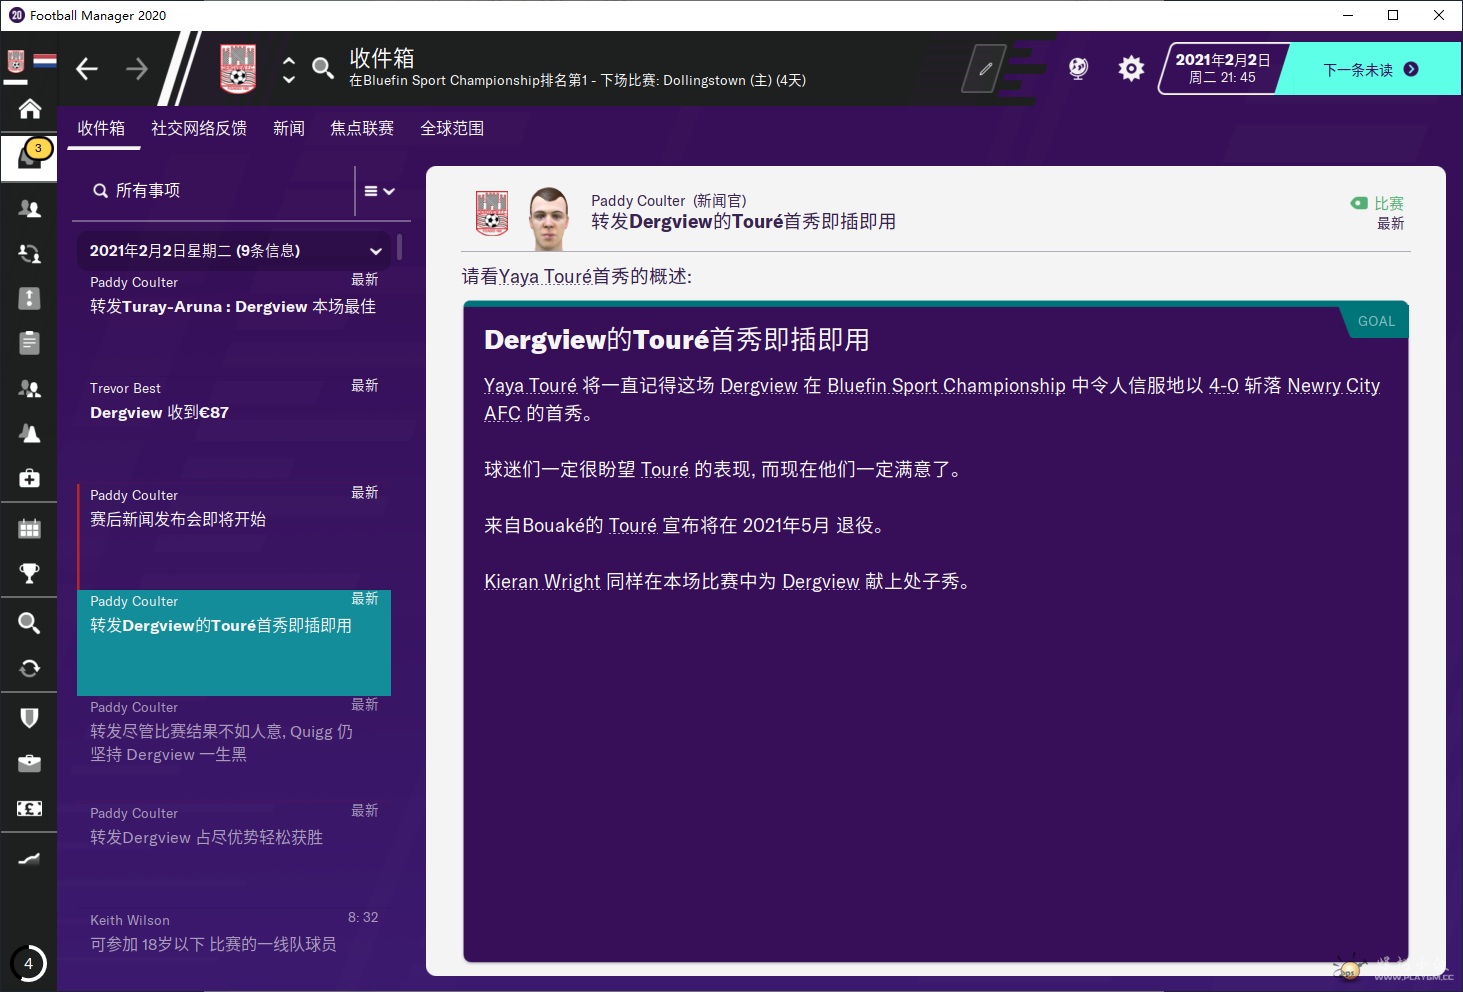This screenshot has width=1463, height=992.
Task: Click the 比赛 tag label
Action: click(x=1388, y=203)
